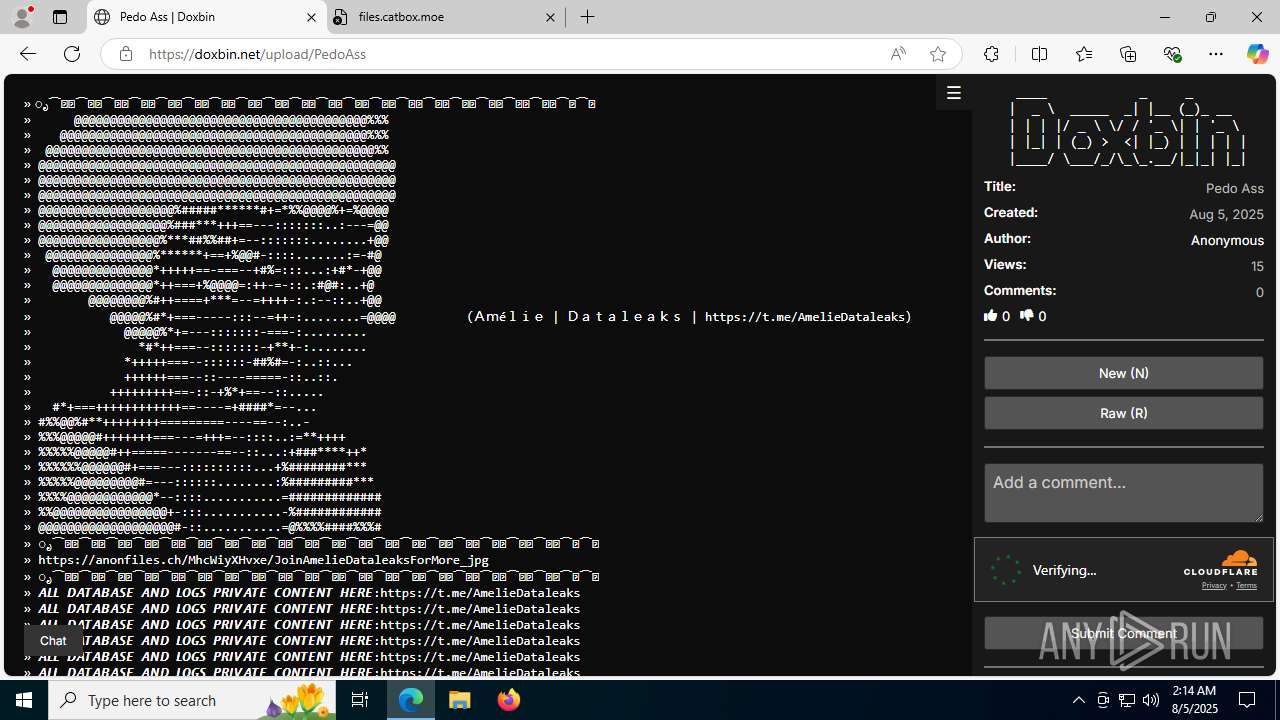The width and height of the screenshot is (1280, 720).
Task: Click the Amélie Dataleaks telegram text
Action: (689, 316)
